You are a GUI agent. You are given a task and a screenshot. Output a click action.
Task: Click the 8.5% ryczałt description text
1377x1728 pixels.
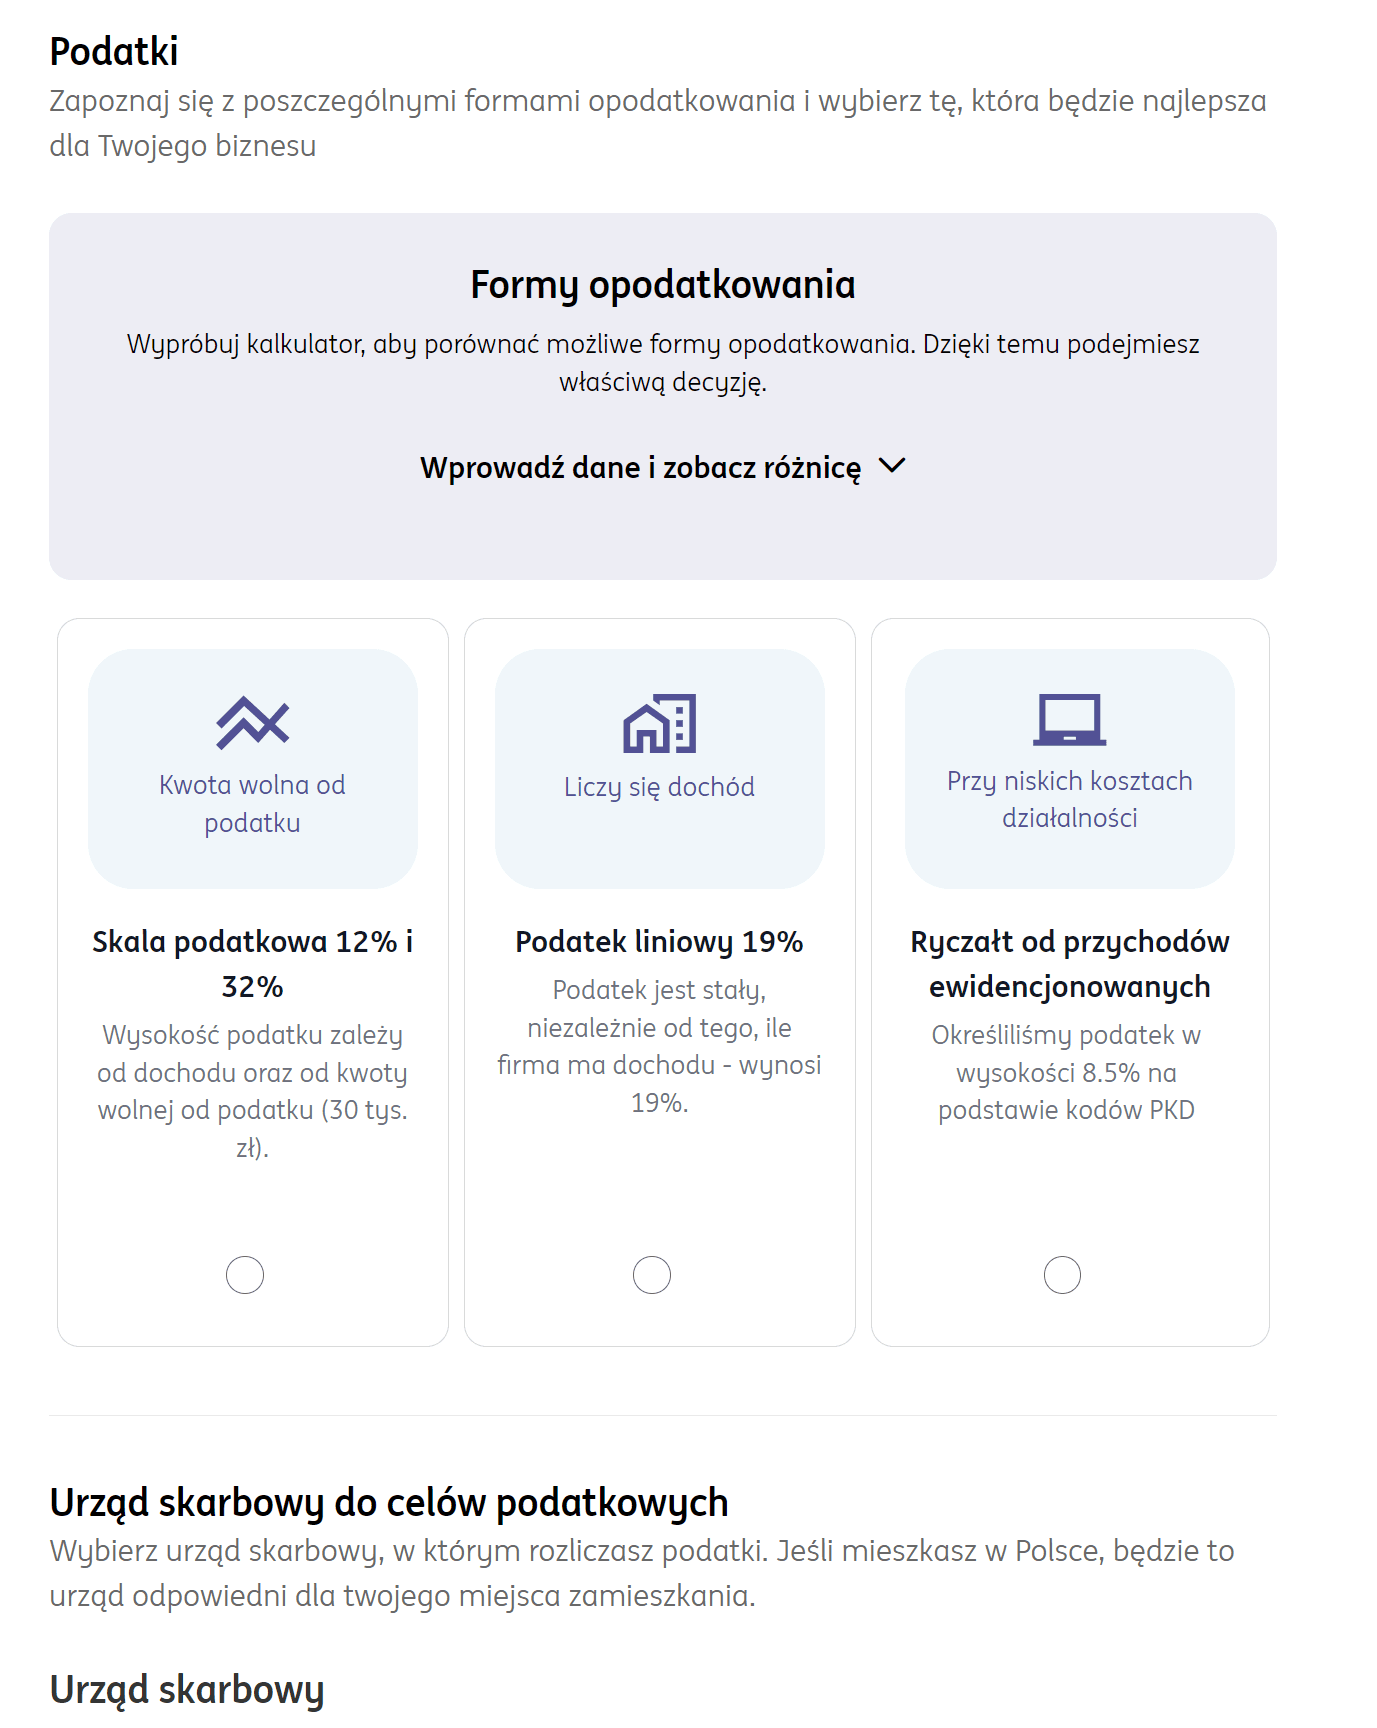pyautogui.click(x=1067, y=1072)
